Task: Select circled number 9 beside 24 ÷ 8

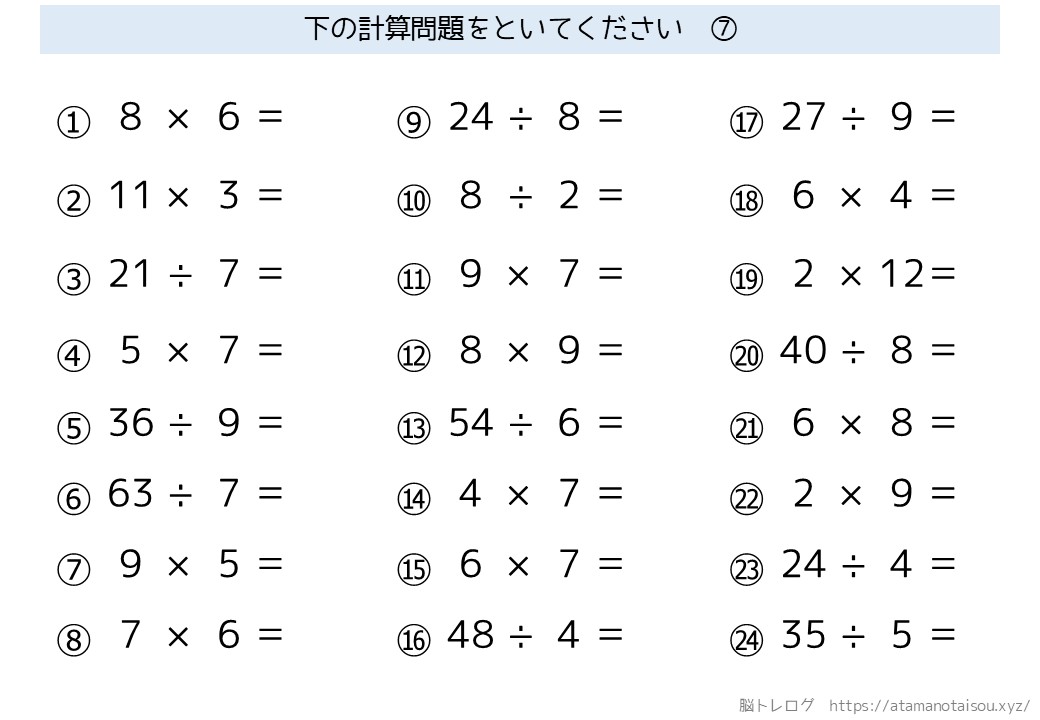Action: click(413, 123)
